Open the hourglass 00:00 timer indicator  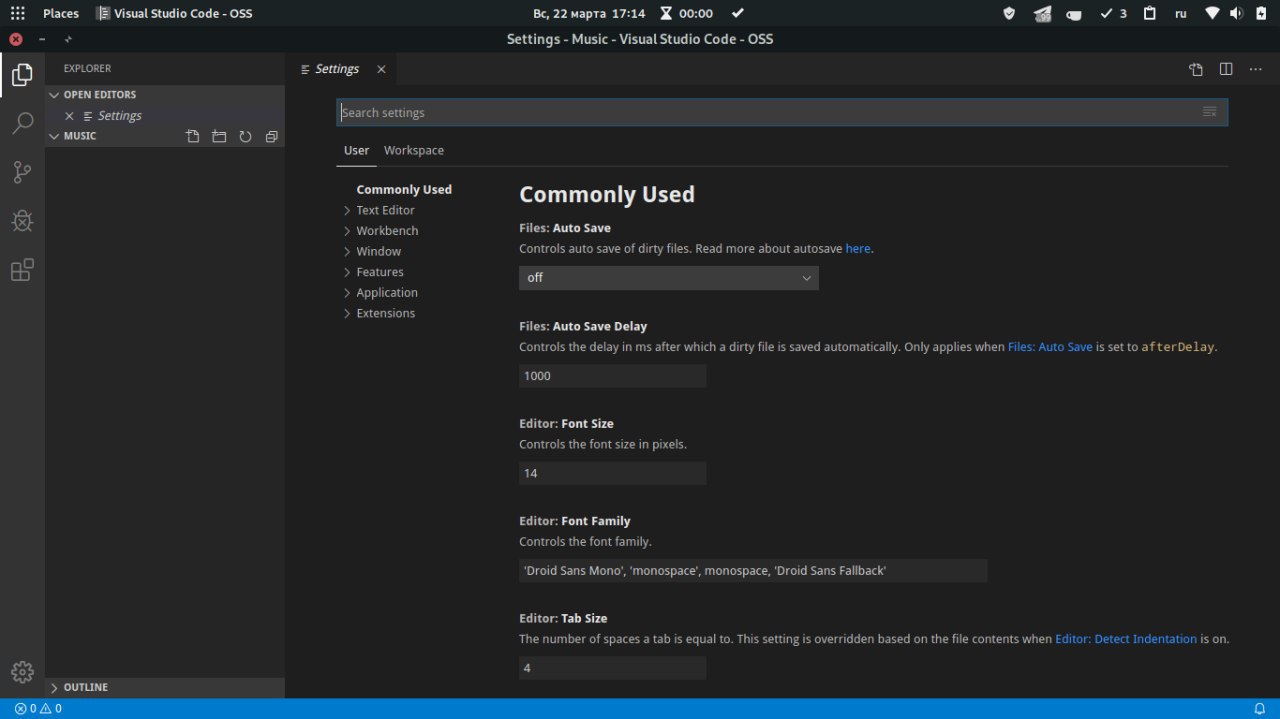[686, 13]
